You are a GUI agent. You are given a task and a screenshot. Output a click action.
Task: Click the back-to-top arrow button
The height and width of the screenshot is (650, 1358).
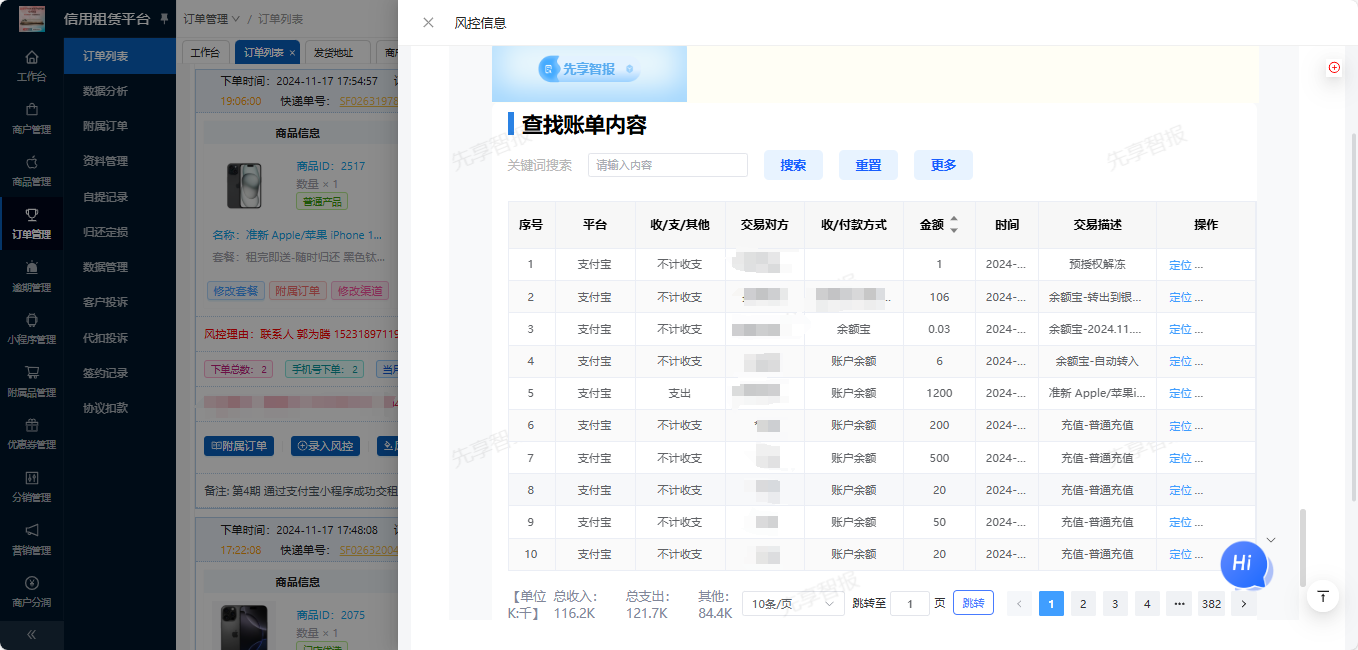(1323, 596)
